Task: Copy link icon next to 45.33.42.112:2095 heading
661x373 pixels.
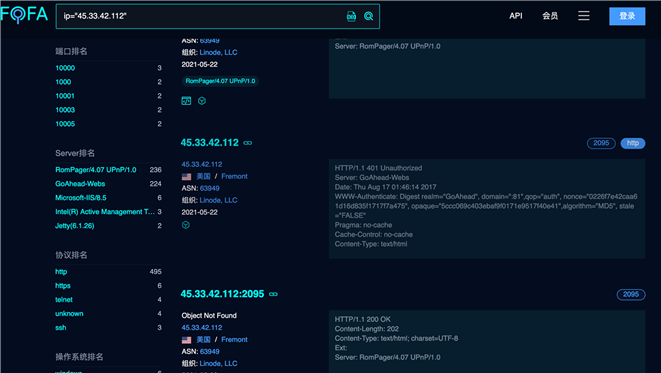Action: click(x=274, y=294)
